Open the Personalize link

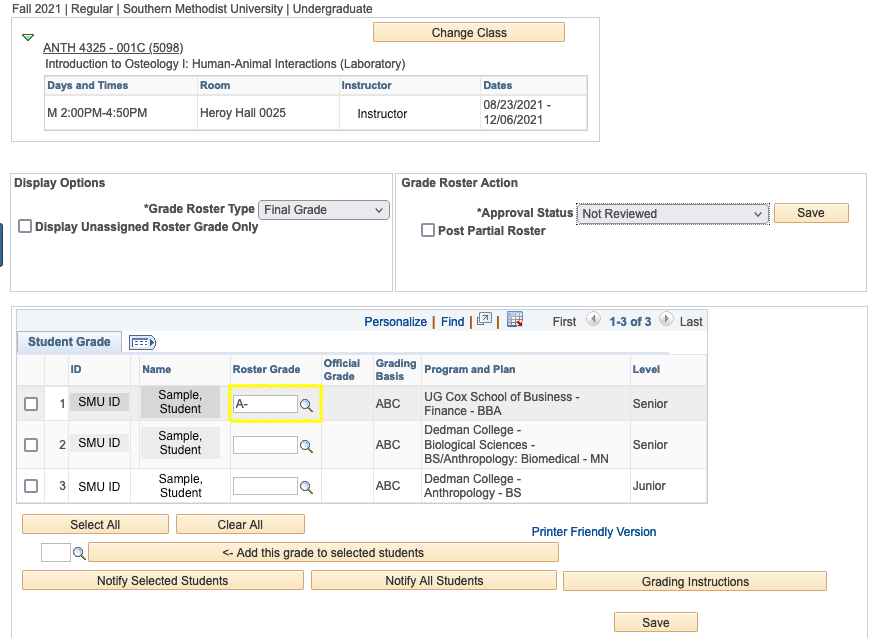click(396, 321)
